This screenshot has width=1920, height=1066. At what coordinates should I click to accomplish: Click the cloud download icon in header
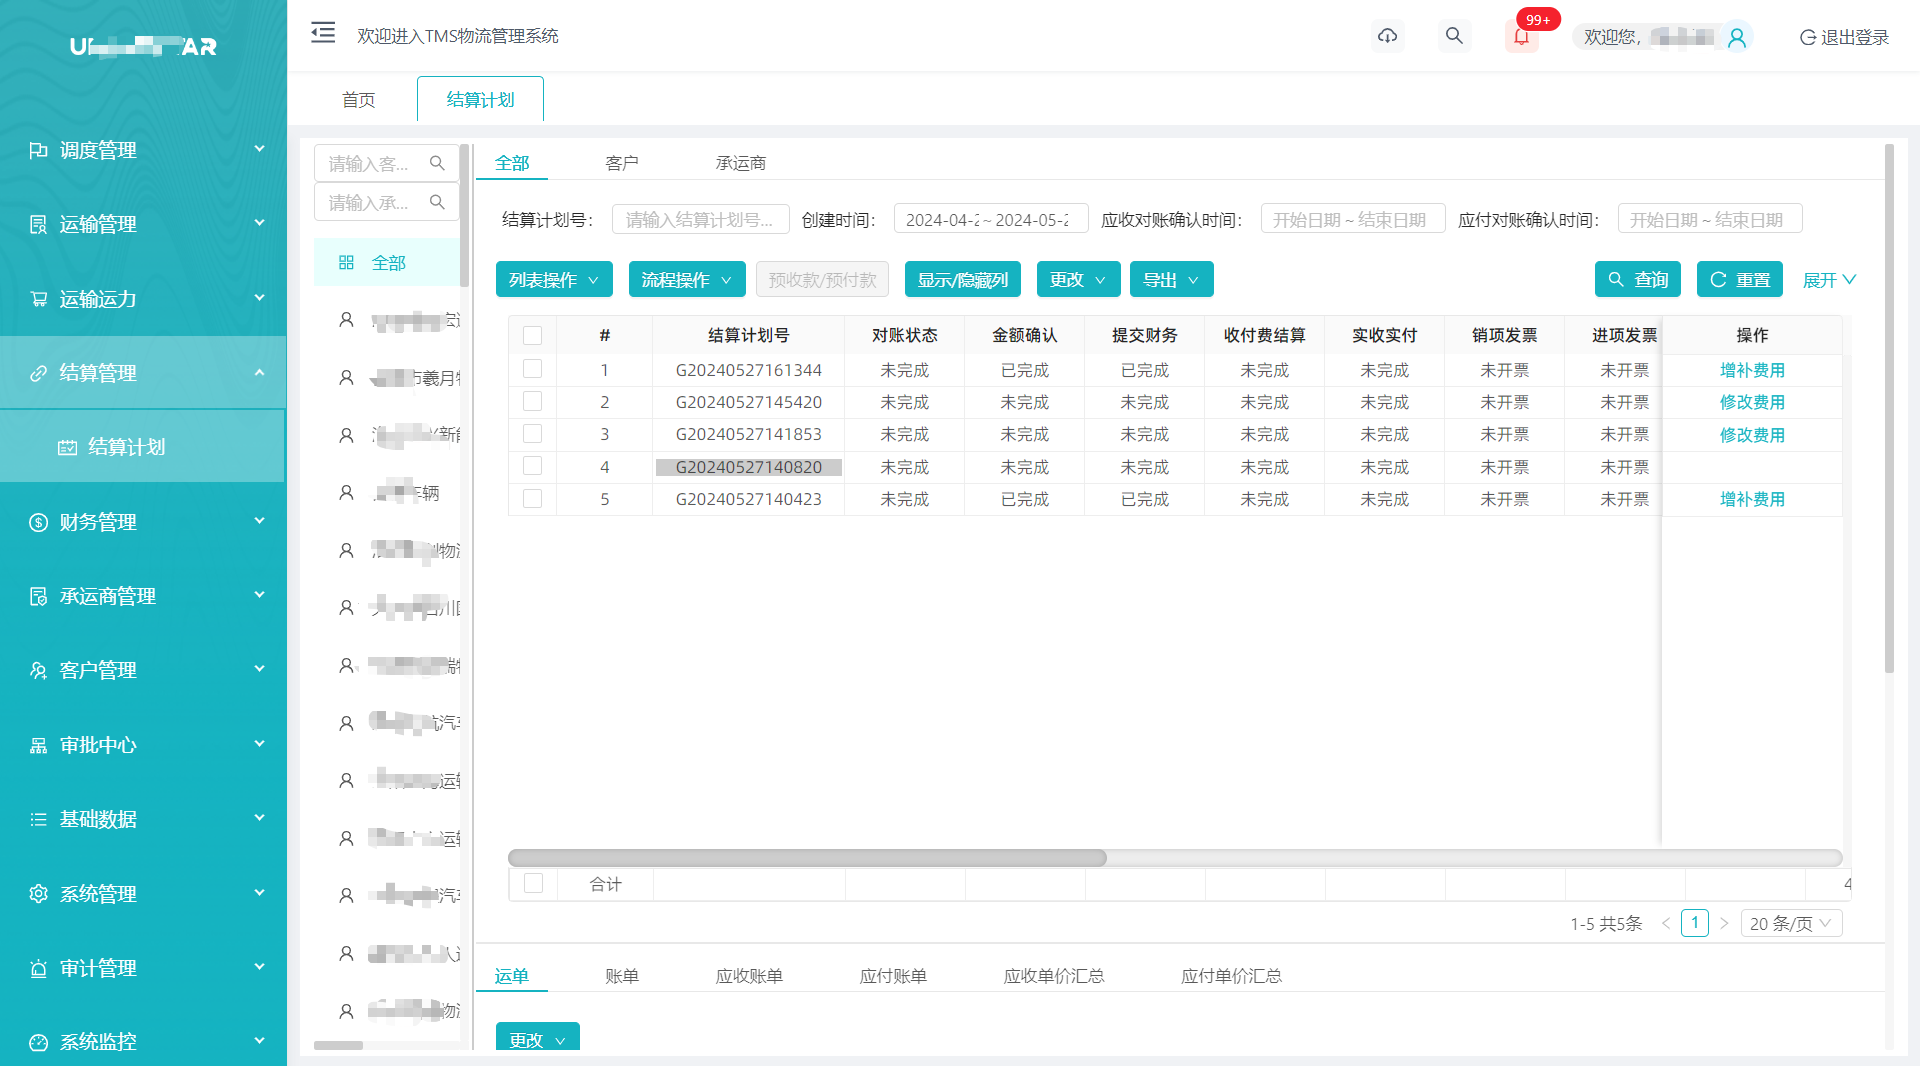click(x=1387, y=36)
